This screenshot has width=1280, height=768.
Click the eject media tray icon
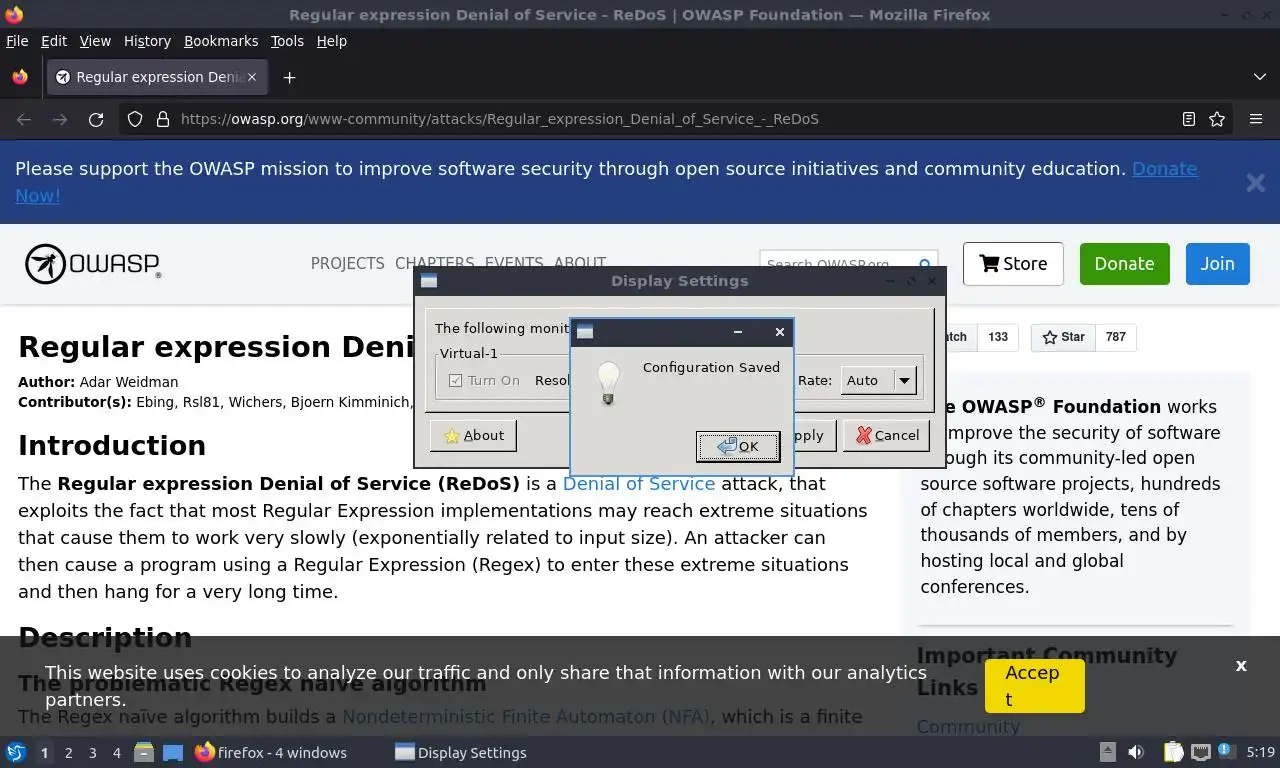1107,753
